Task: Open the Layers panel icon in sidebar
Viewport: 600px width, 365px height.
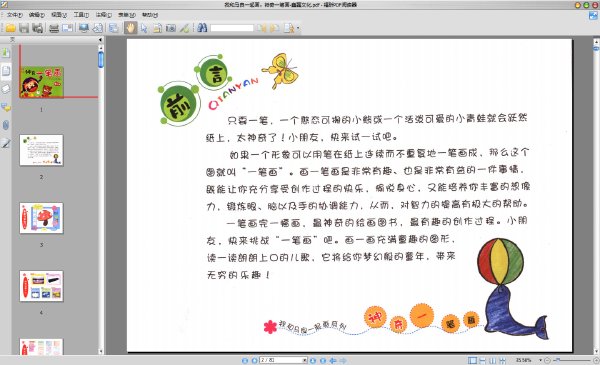Action: tap(6, 89)
